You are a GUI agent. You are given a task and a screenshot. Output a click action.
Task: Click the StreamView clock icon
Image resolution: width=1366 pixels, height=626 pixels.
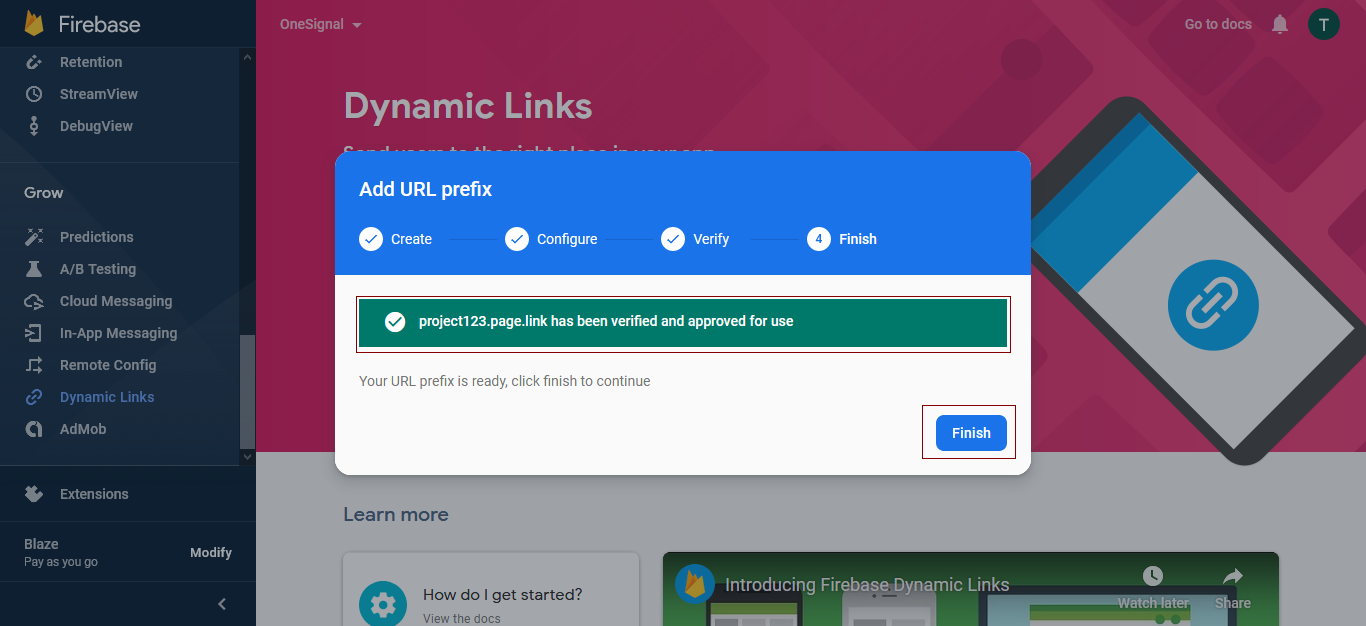pyautogui.click(x=34, y=94)
